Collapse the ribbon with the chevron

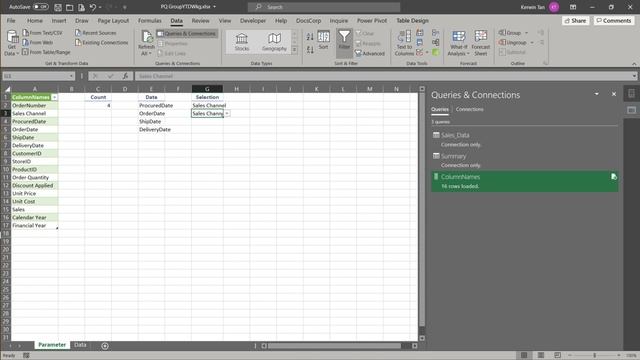coord(634,64)
